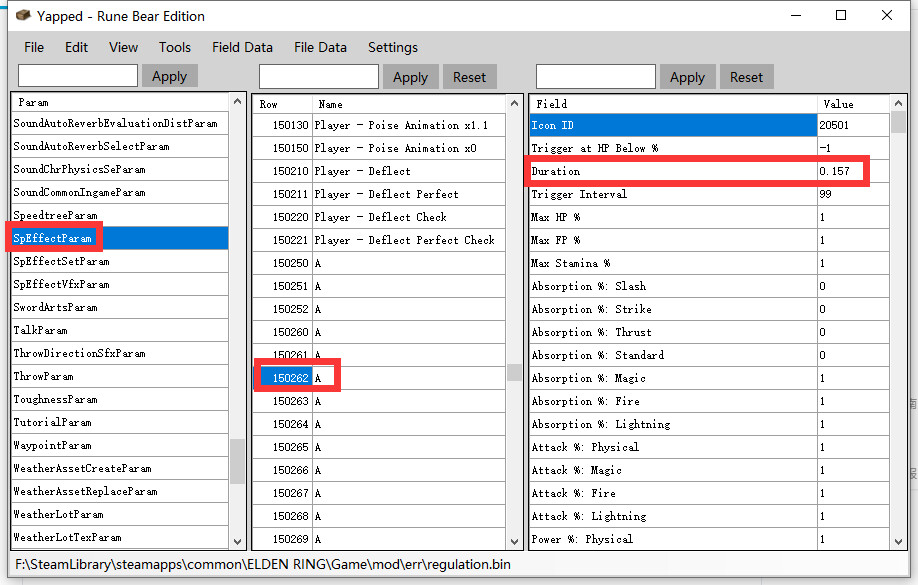
Task: Open the View menu
Action: click(124, 47)
